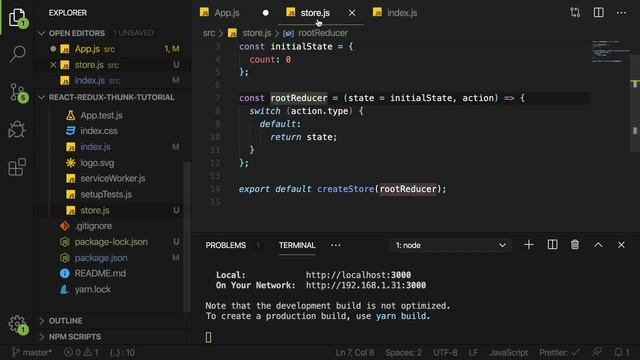This screenshot has height=360, width=640.
Task: Expand the Outline section
Action: 65,321
